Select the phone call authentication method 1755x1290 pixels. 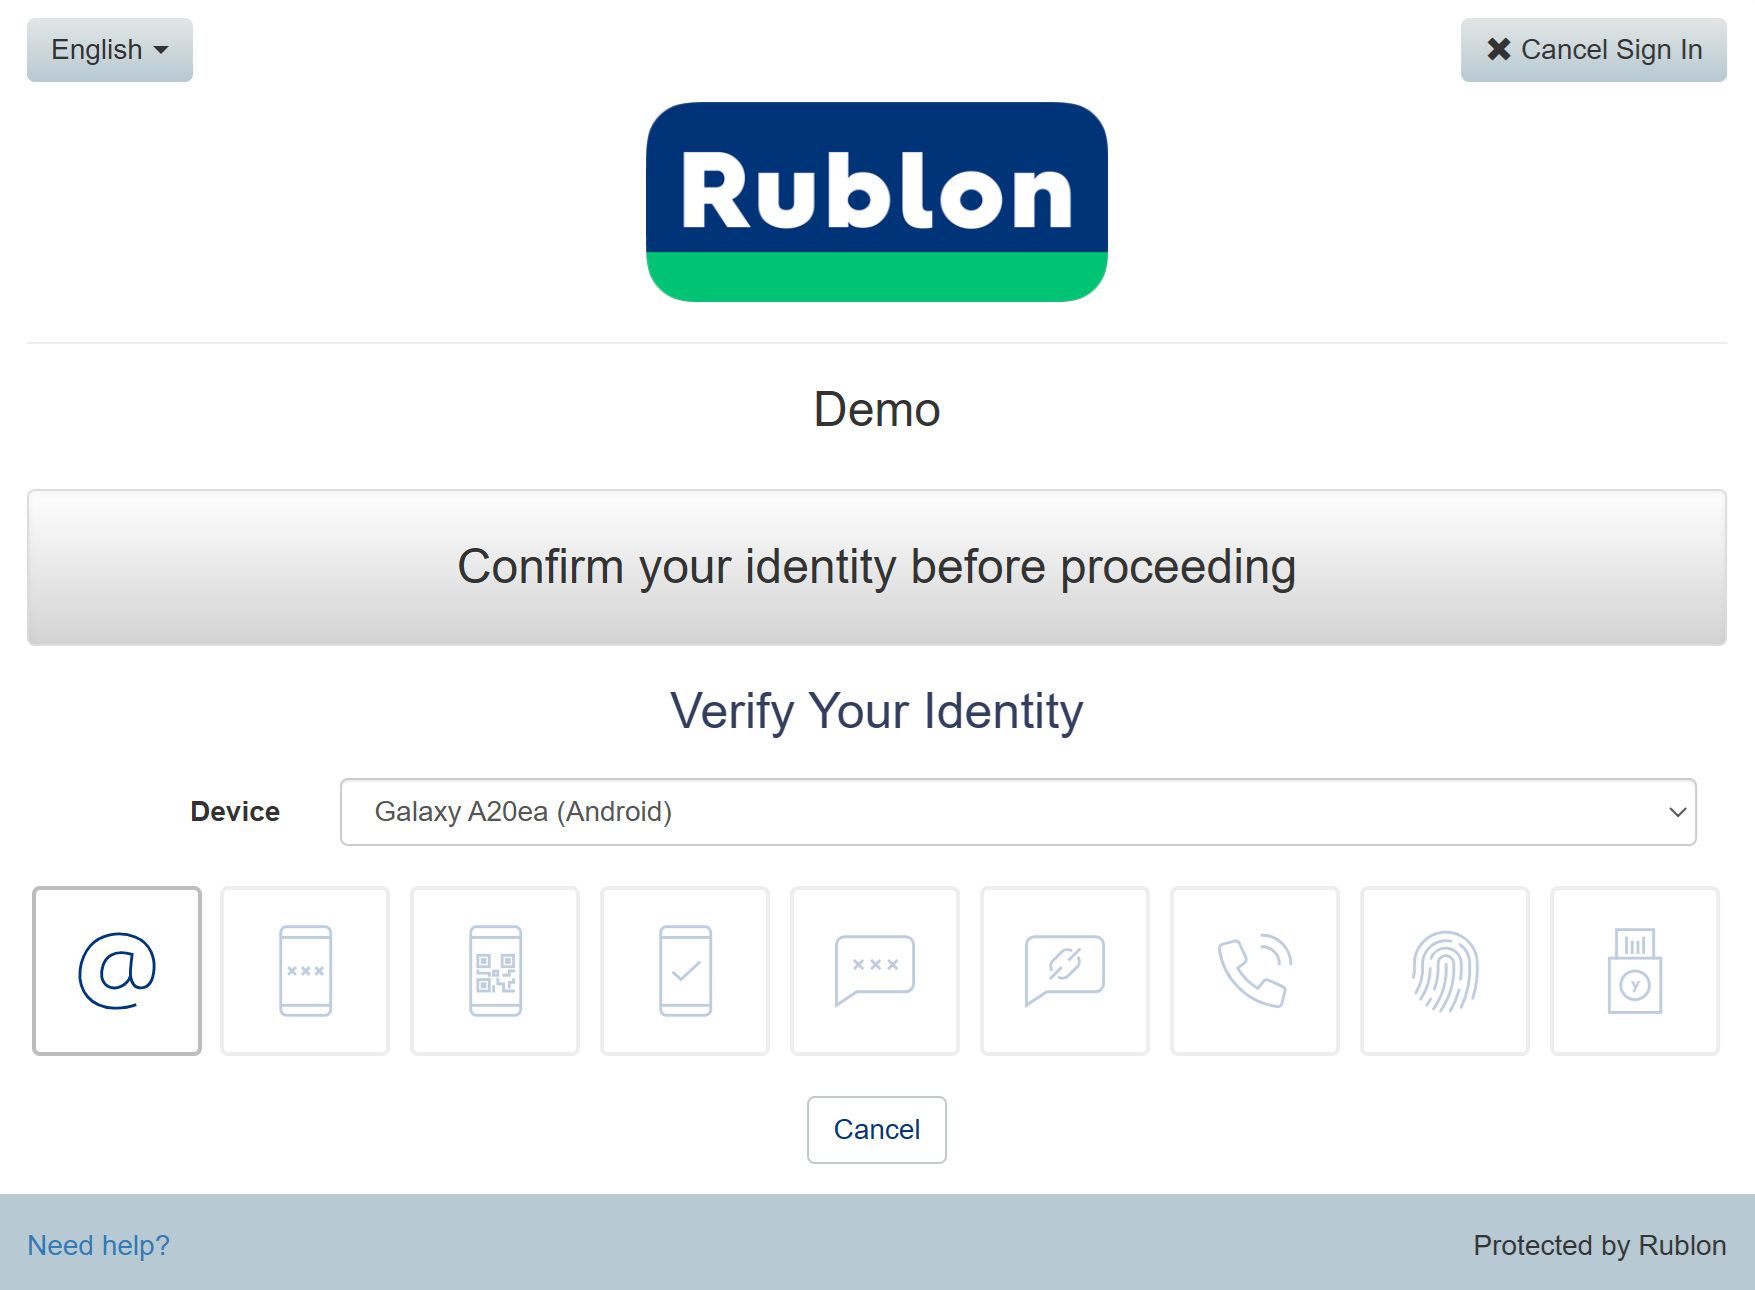coord(1255,970)
